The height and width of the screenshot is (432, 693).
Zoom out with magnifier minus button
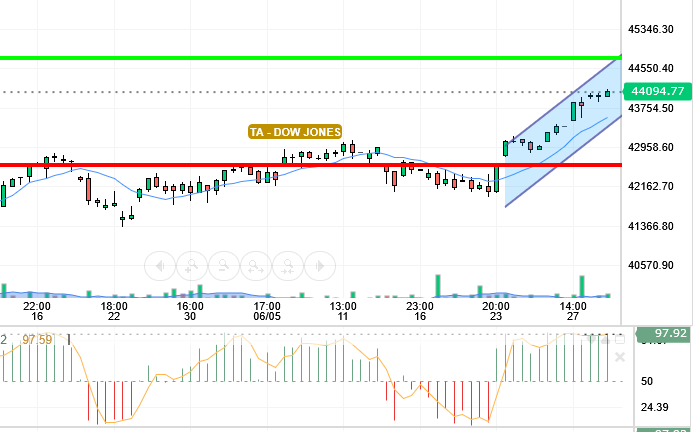(224, 266)
